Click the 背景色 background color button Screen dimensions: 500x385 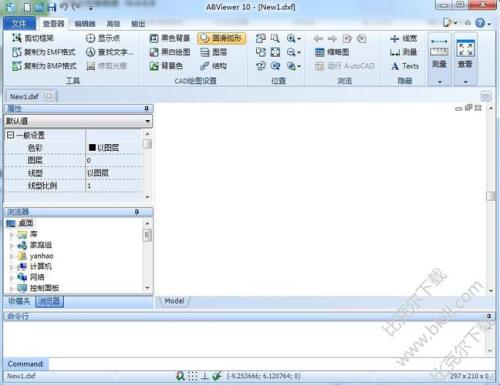pyautogui.click(x=166, y=66)
